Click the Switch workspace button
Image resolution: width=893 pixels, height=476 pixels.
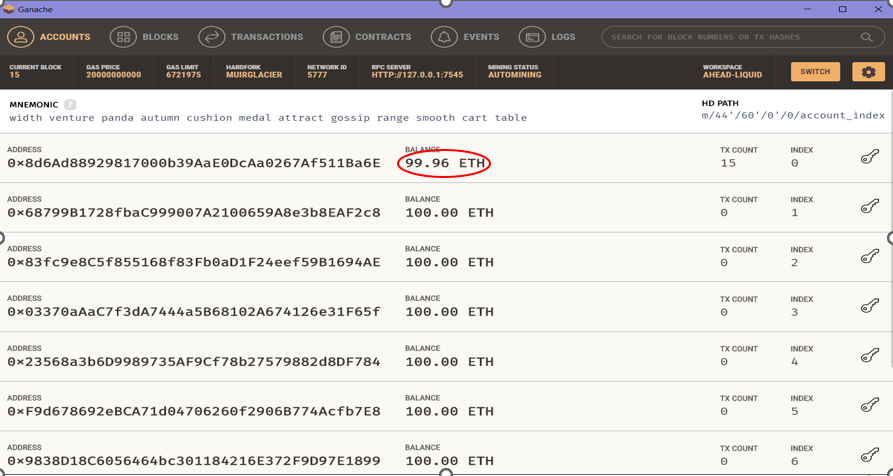pyautogui.click(x=815, y=72)
